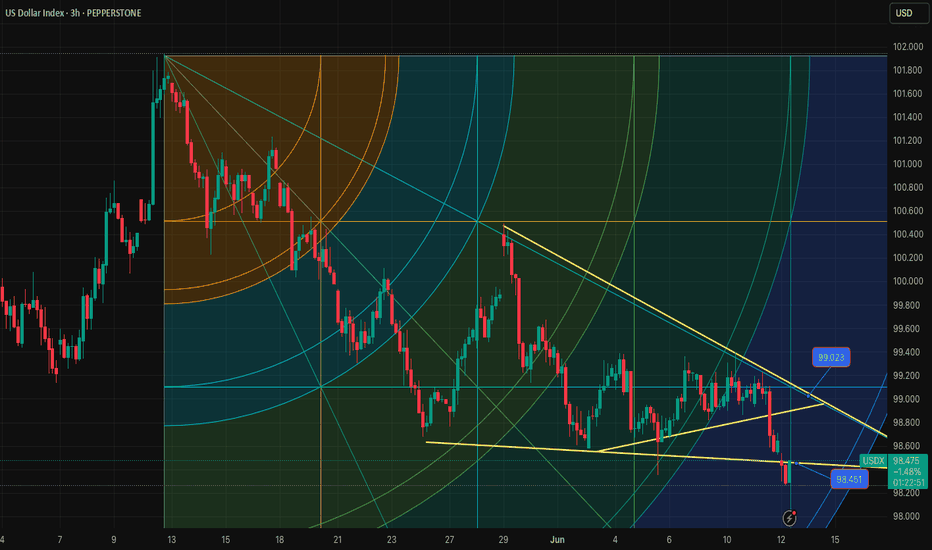This screenshot has width=932, height=550.
Task: Click 100.200 on the price axis
Action: coord(908,257)
